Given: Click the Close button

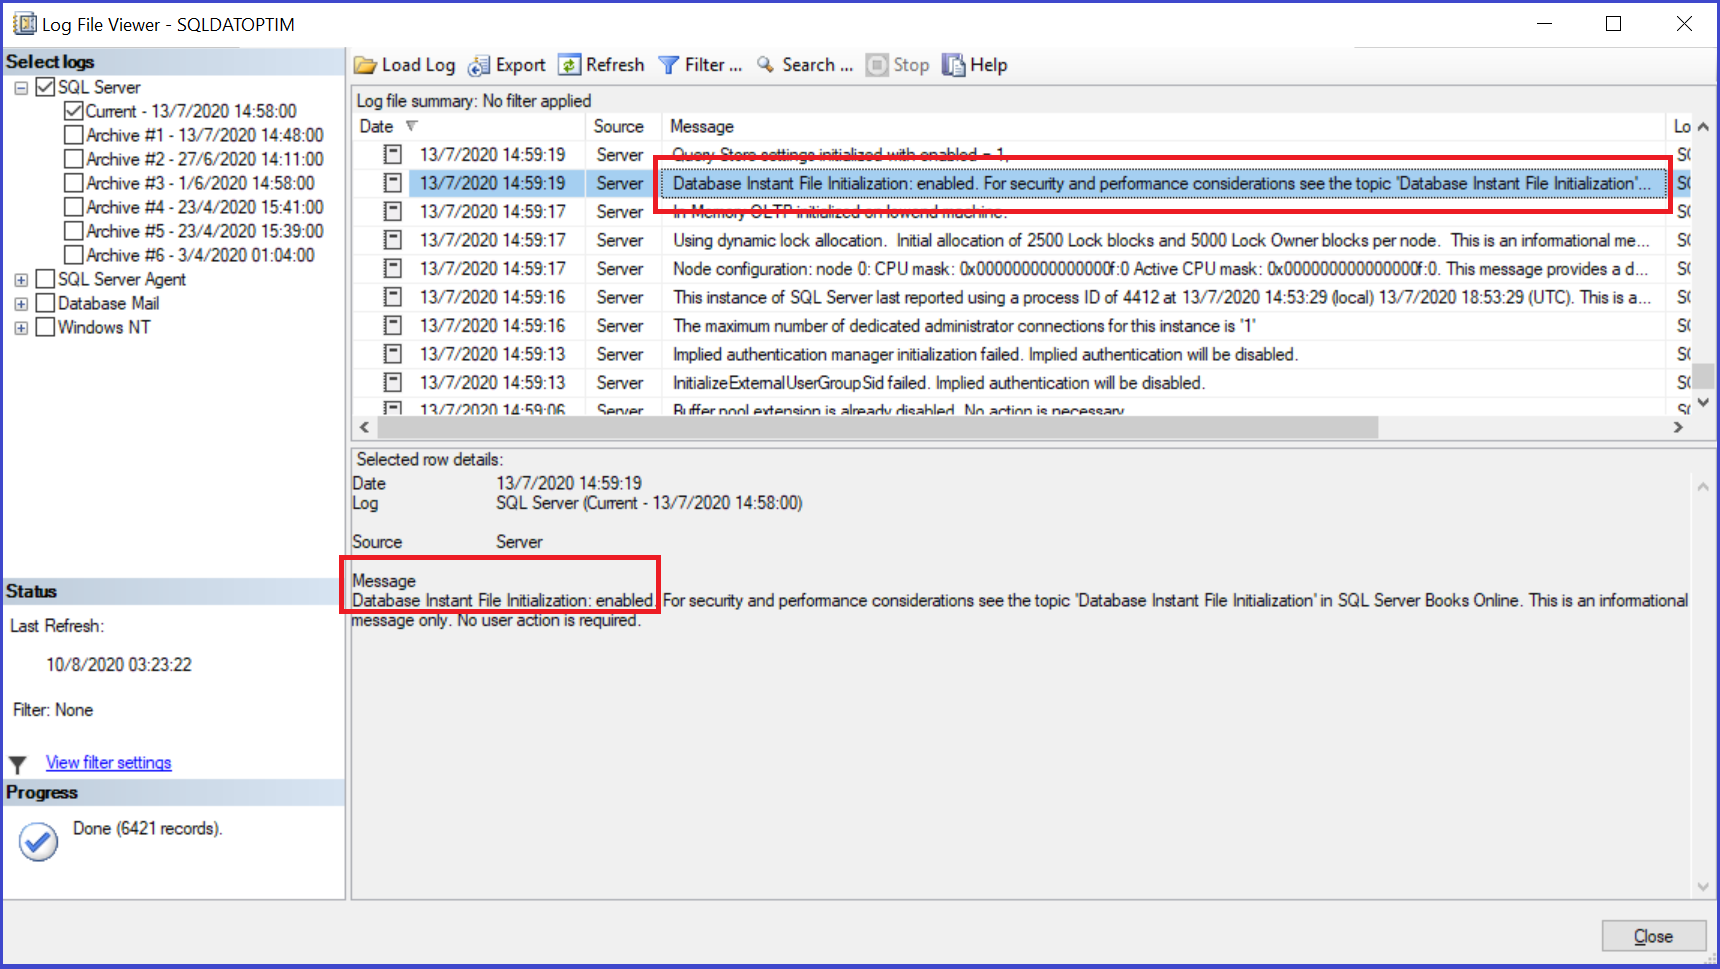Looking at the screenshot, I should pyautogui.click(x=1653, y=936).
